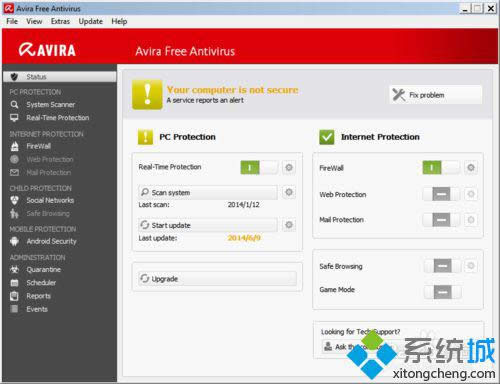Open Scheduler in the sidebar
The height and width of the screenshot is (384, 500).
coord(41,283)
